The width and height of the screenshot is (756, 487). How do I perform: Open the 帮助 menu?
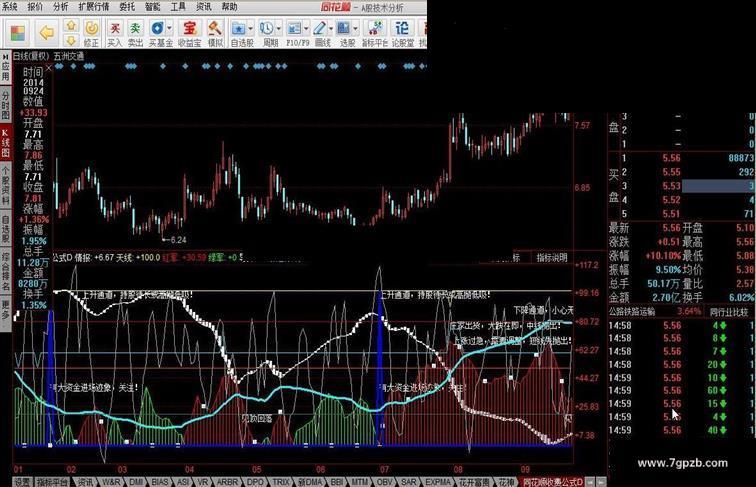(x=230, y=7)
